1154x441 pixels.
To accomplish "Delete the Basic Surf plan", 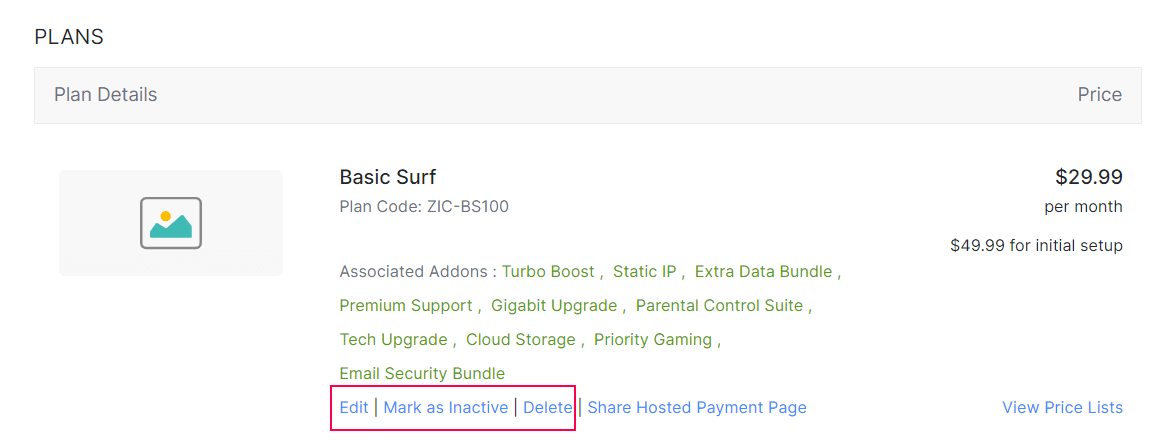I will 547,407.
